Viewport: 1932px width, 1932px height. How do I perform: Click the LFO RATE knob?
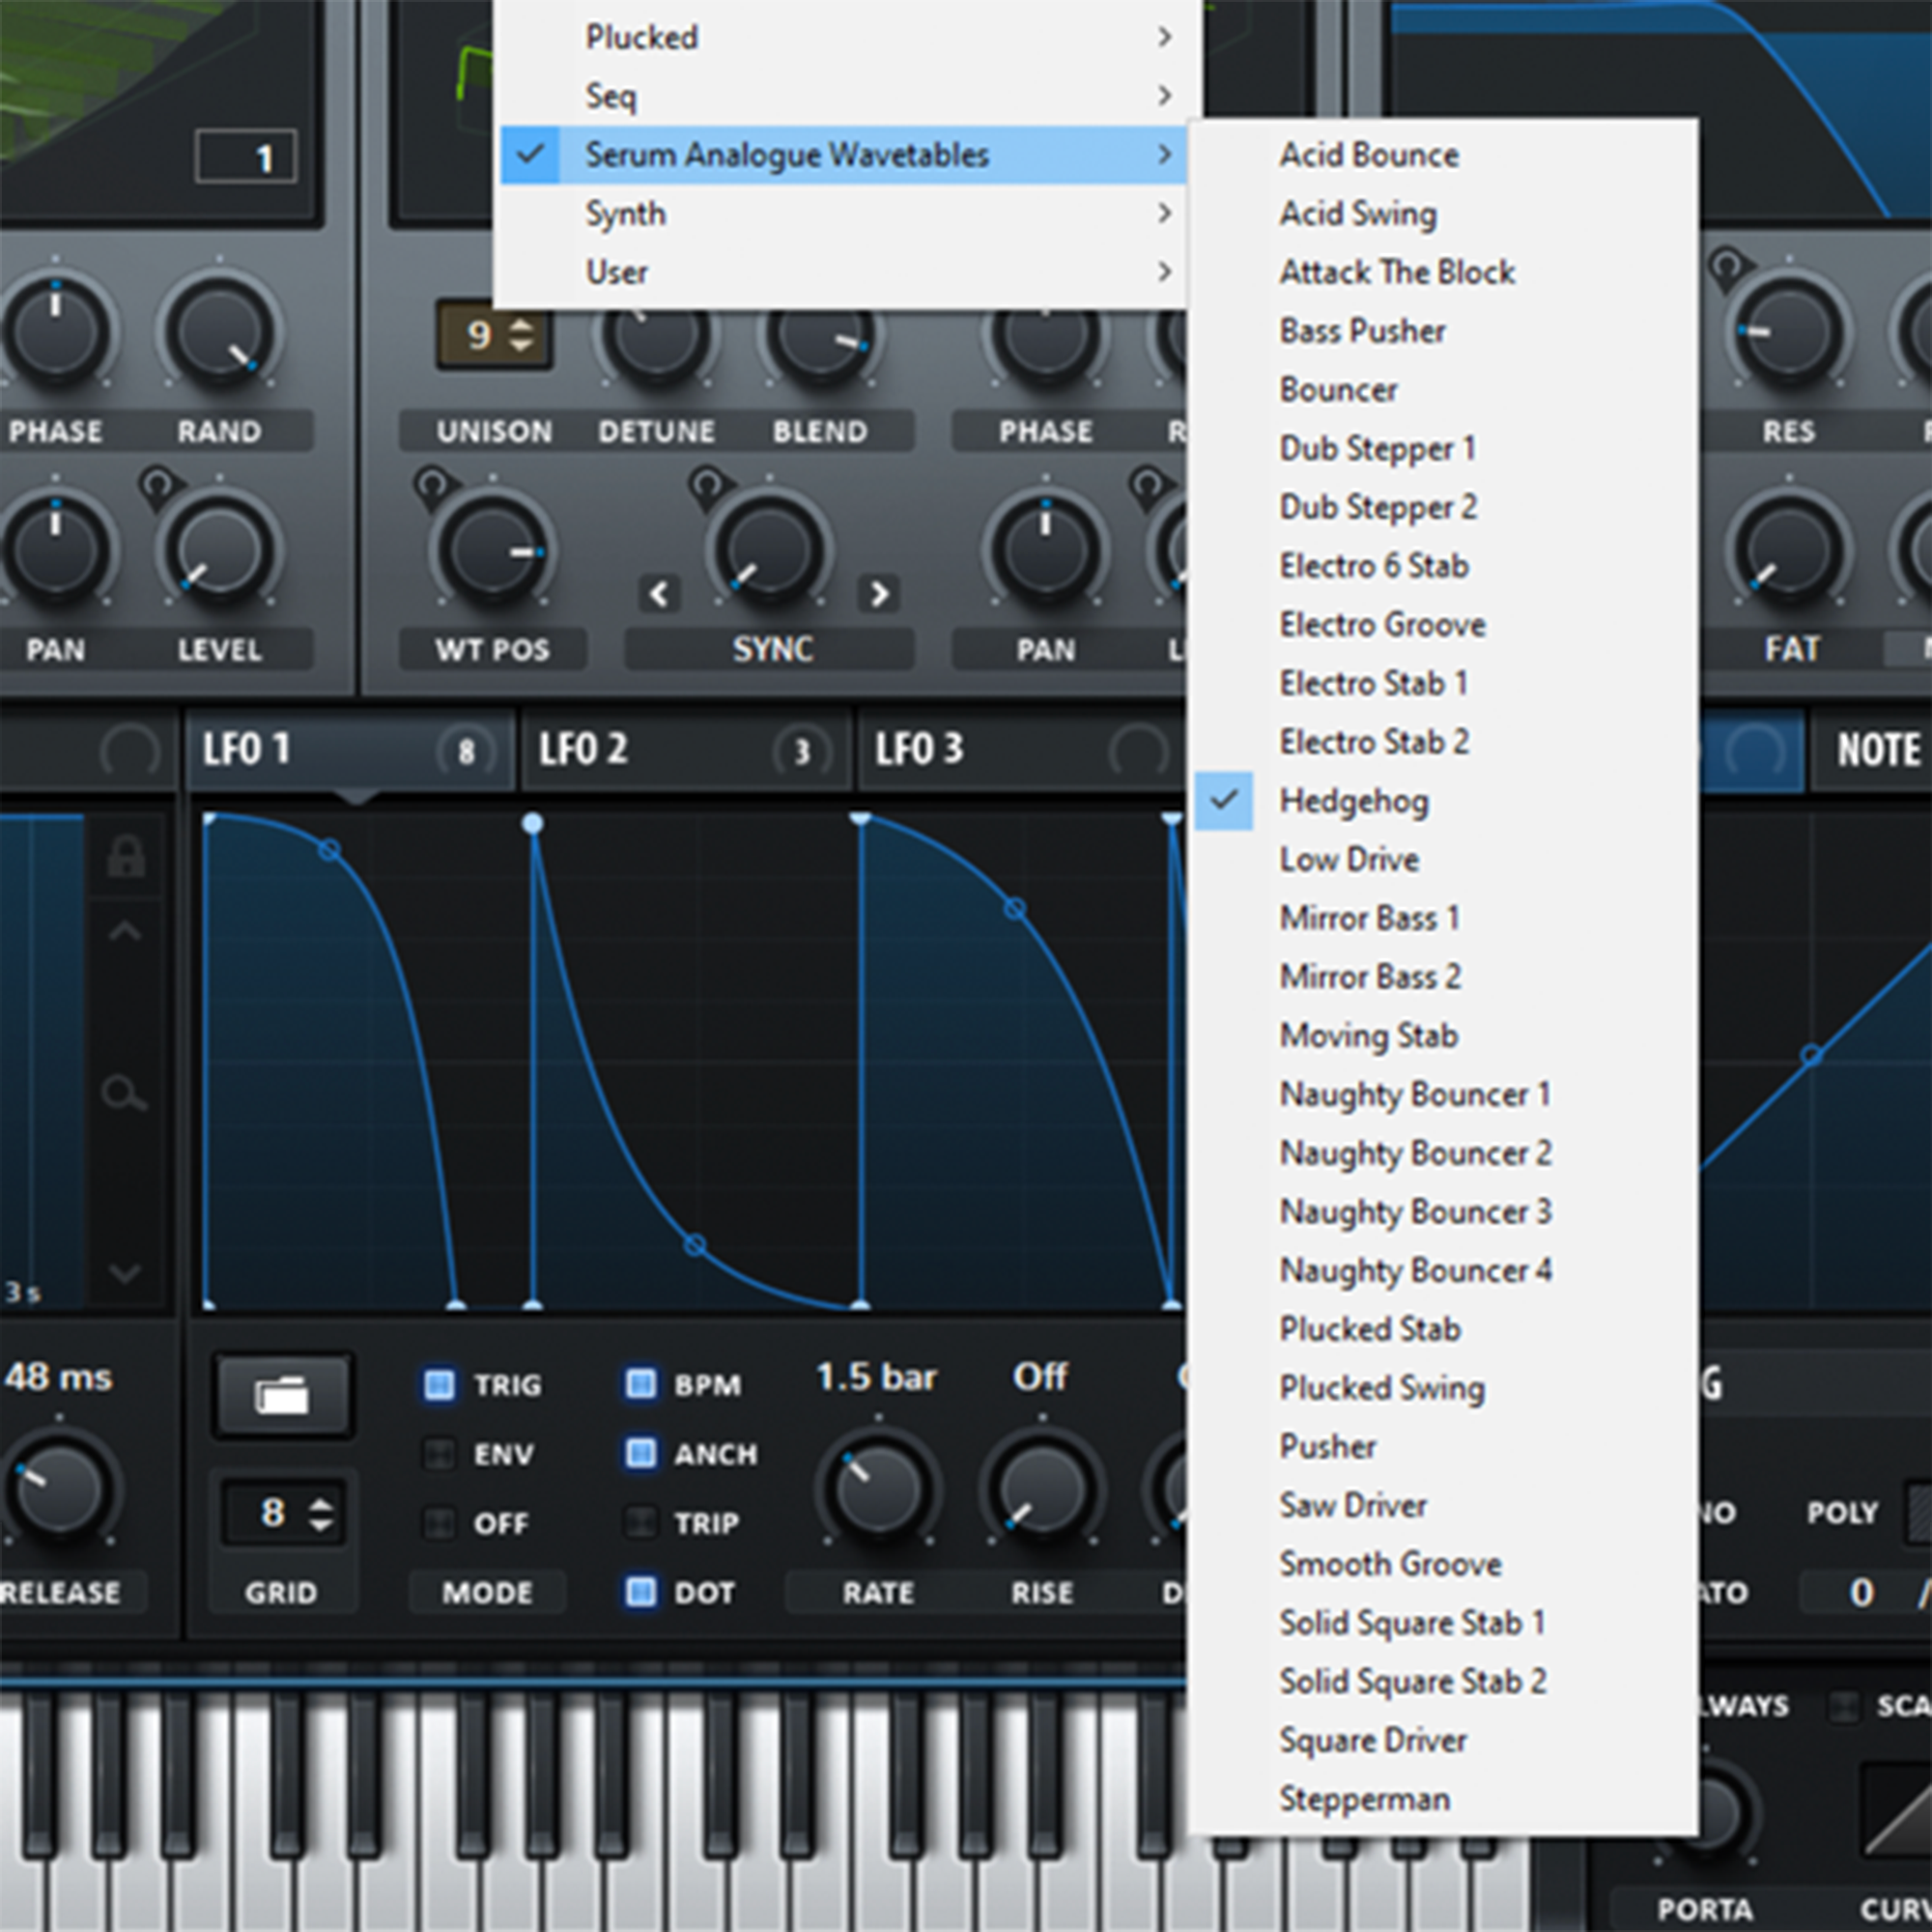[x=878, y=1490]
